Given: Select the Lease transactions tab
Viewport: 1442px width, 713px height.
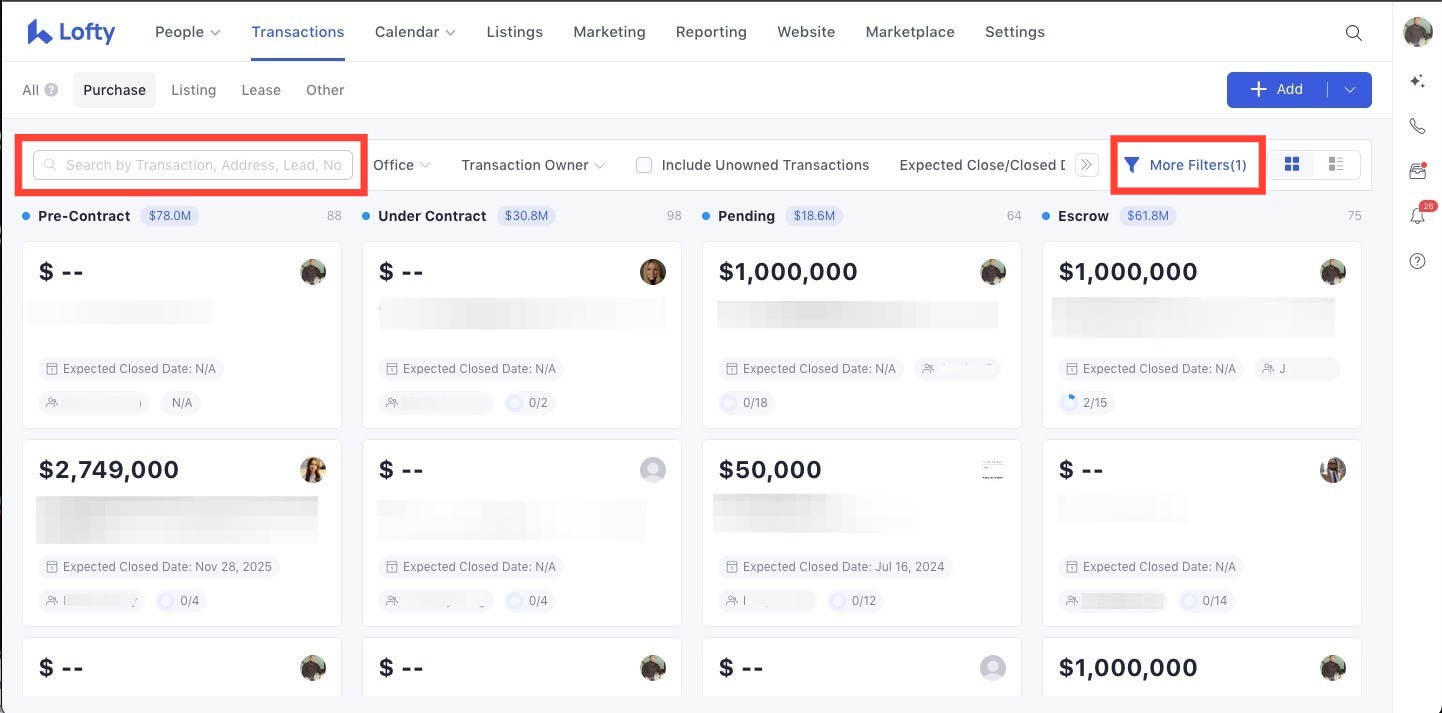Looking at the screenshot, I should pos(261,90).
